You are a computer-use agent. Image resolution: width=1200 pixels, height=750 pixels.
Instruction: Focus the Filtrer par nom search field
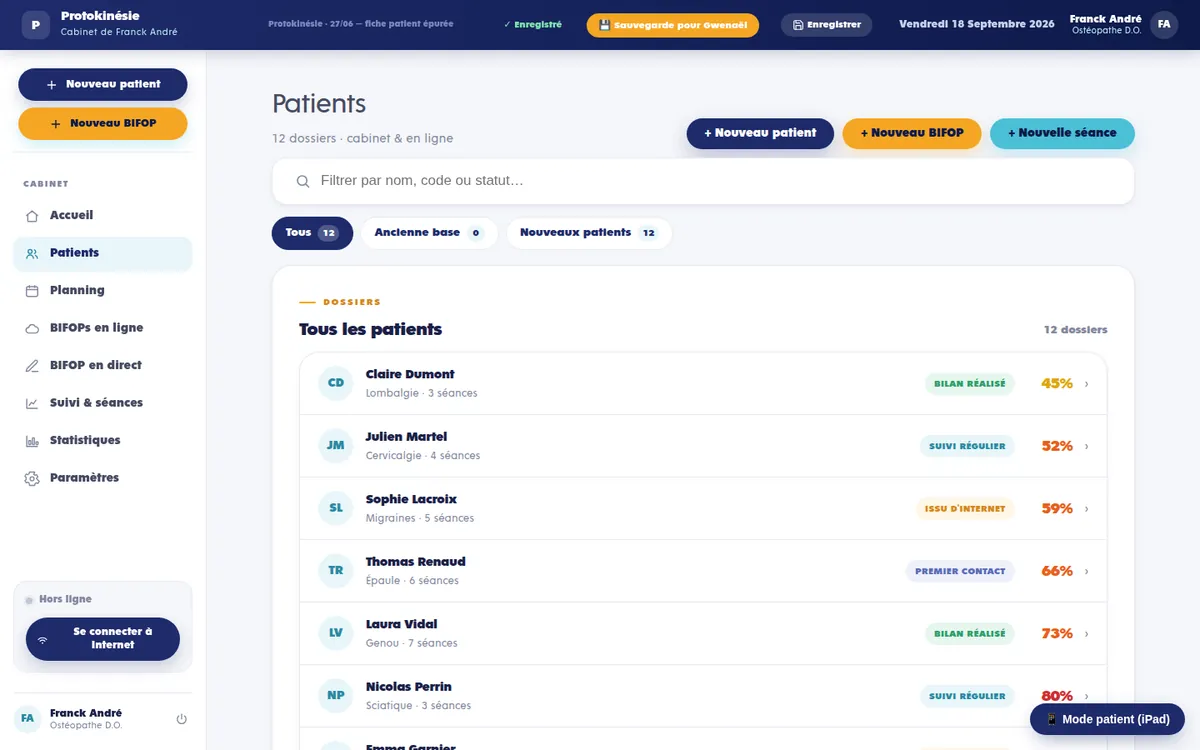(703, 181)
